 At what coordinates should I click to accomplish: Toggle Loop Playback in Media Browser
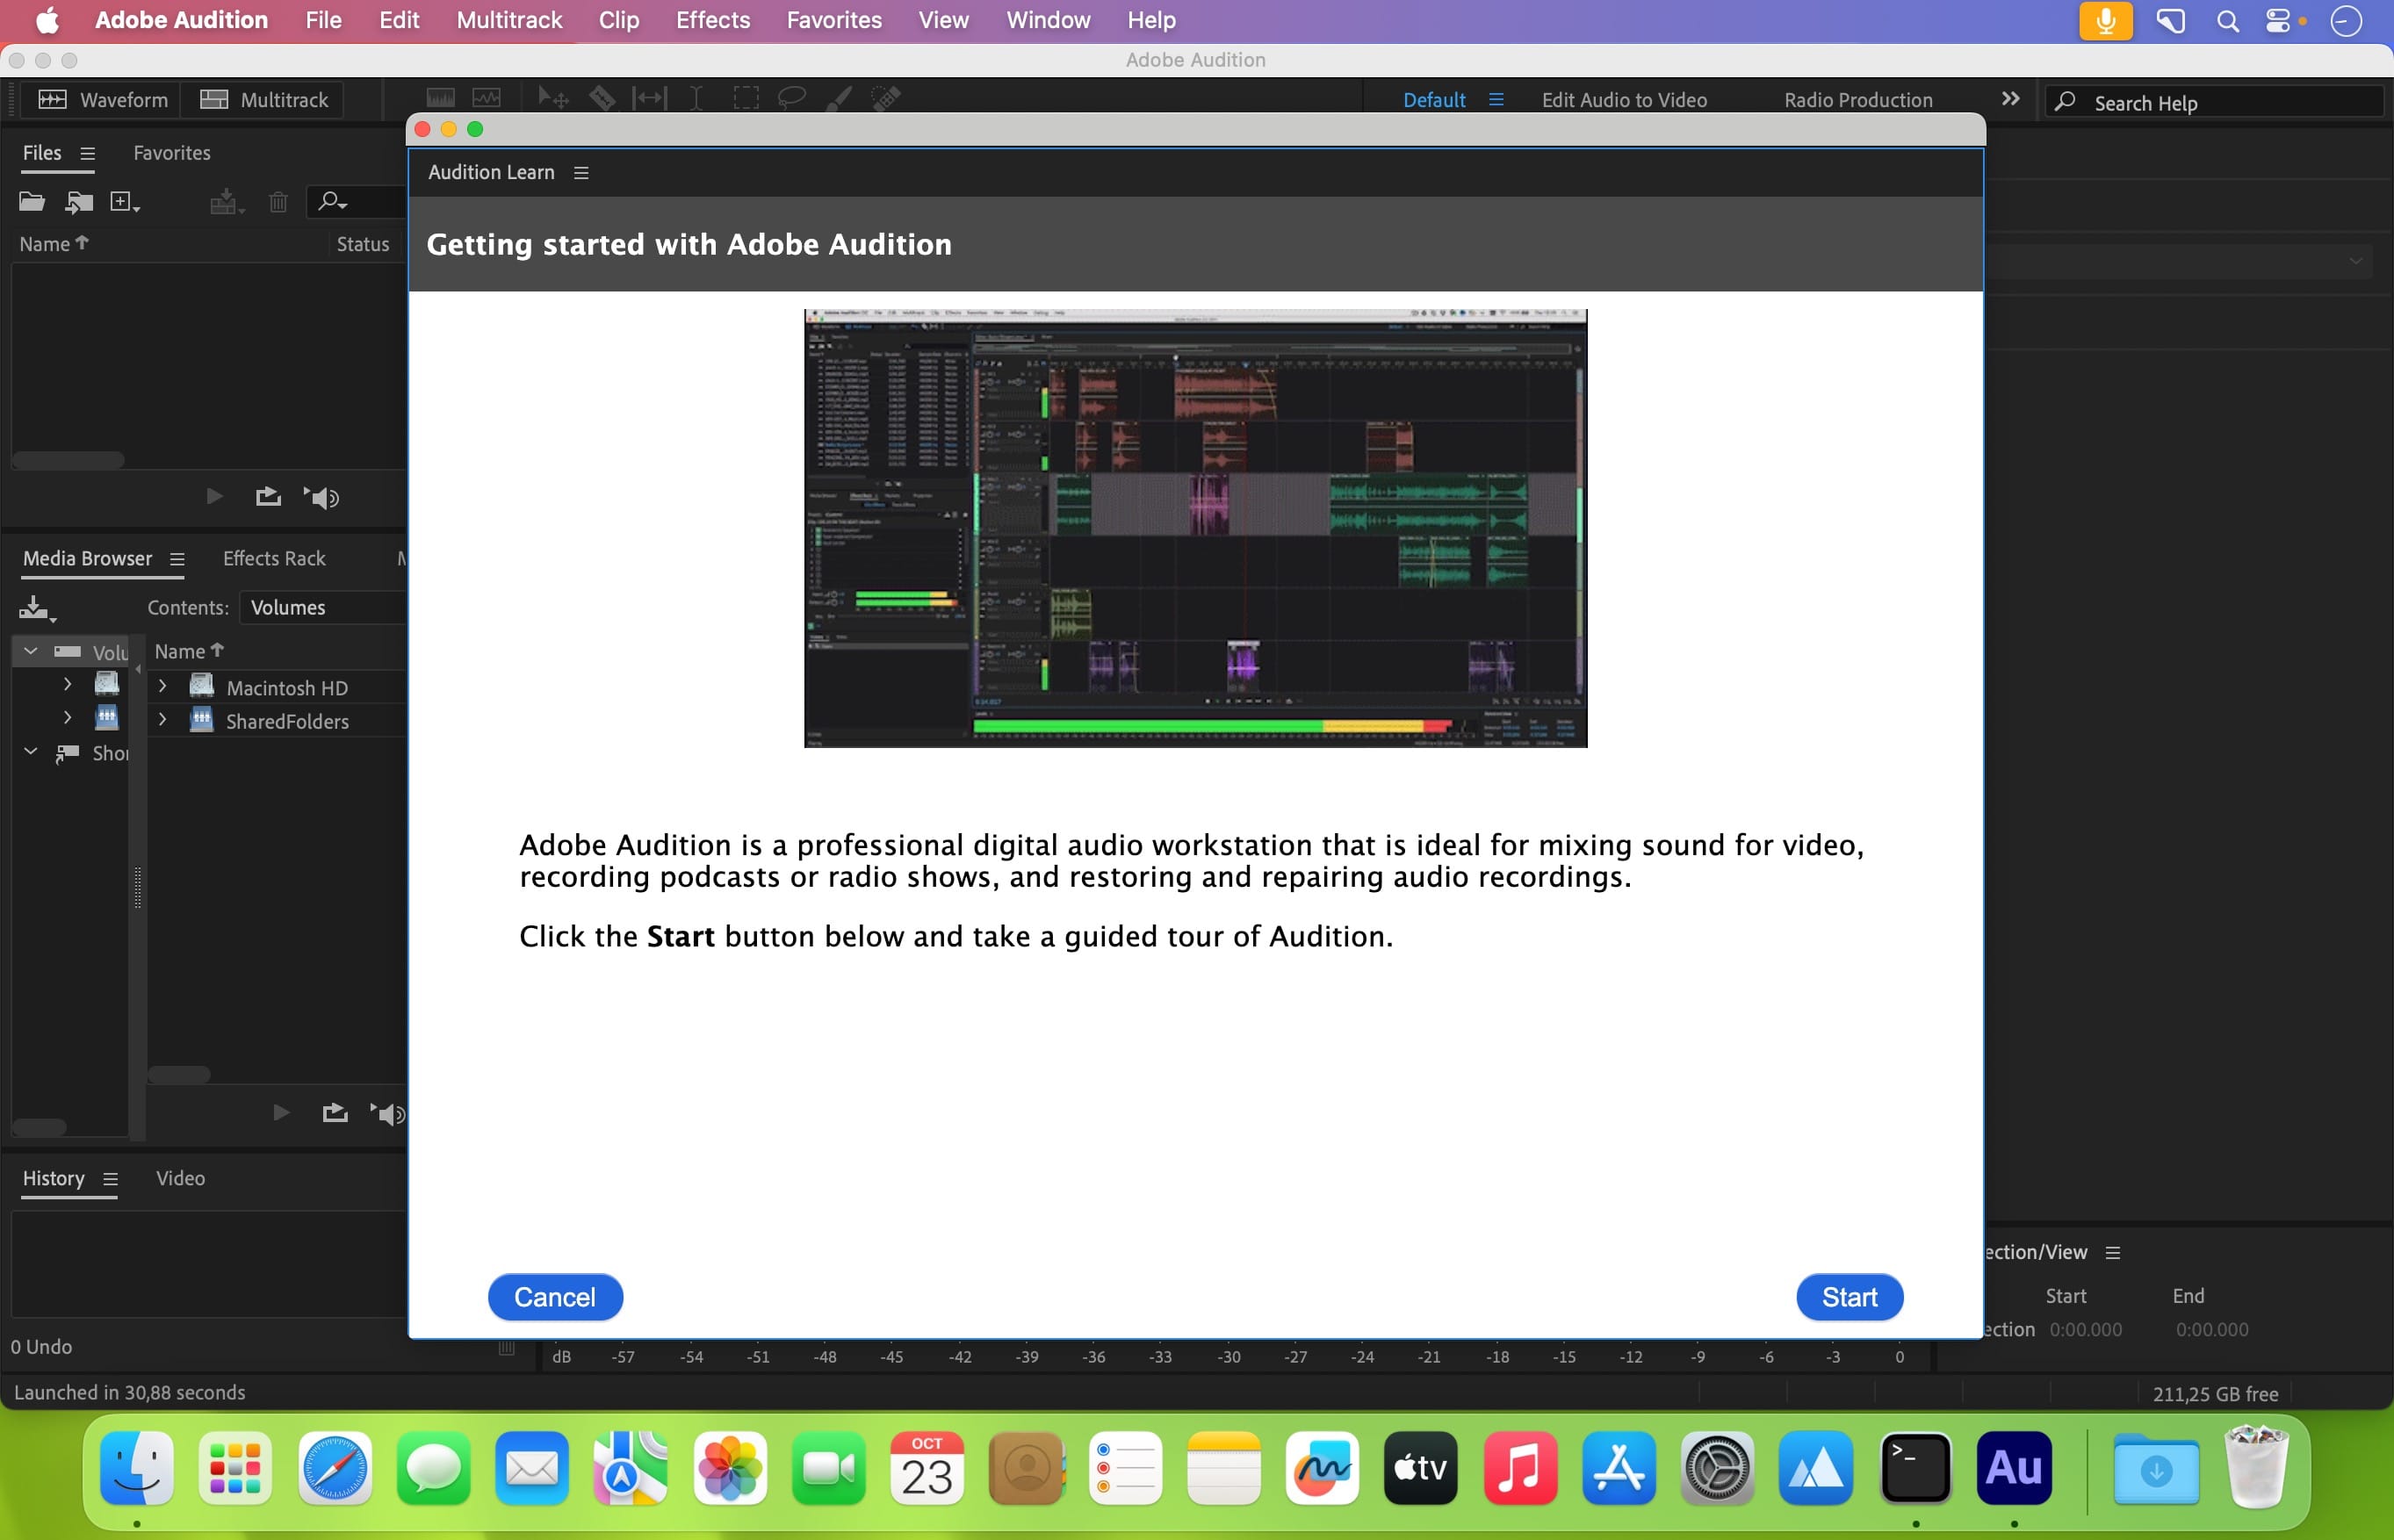[x=335, y=1113]
